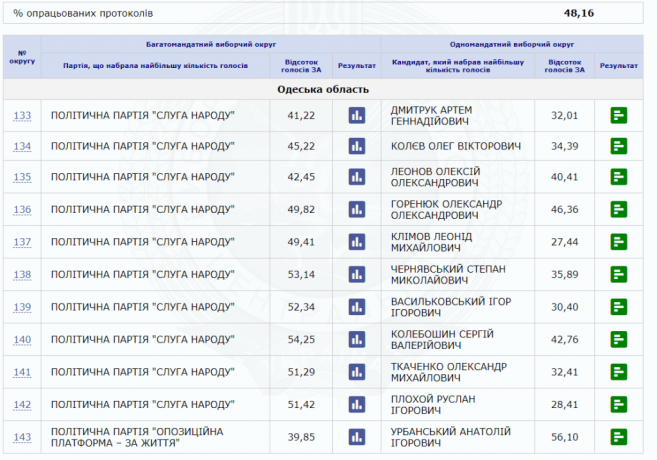View candidate results list for district 143

(x=618, y=437)
